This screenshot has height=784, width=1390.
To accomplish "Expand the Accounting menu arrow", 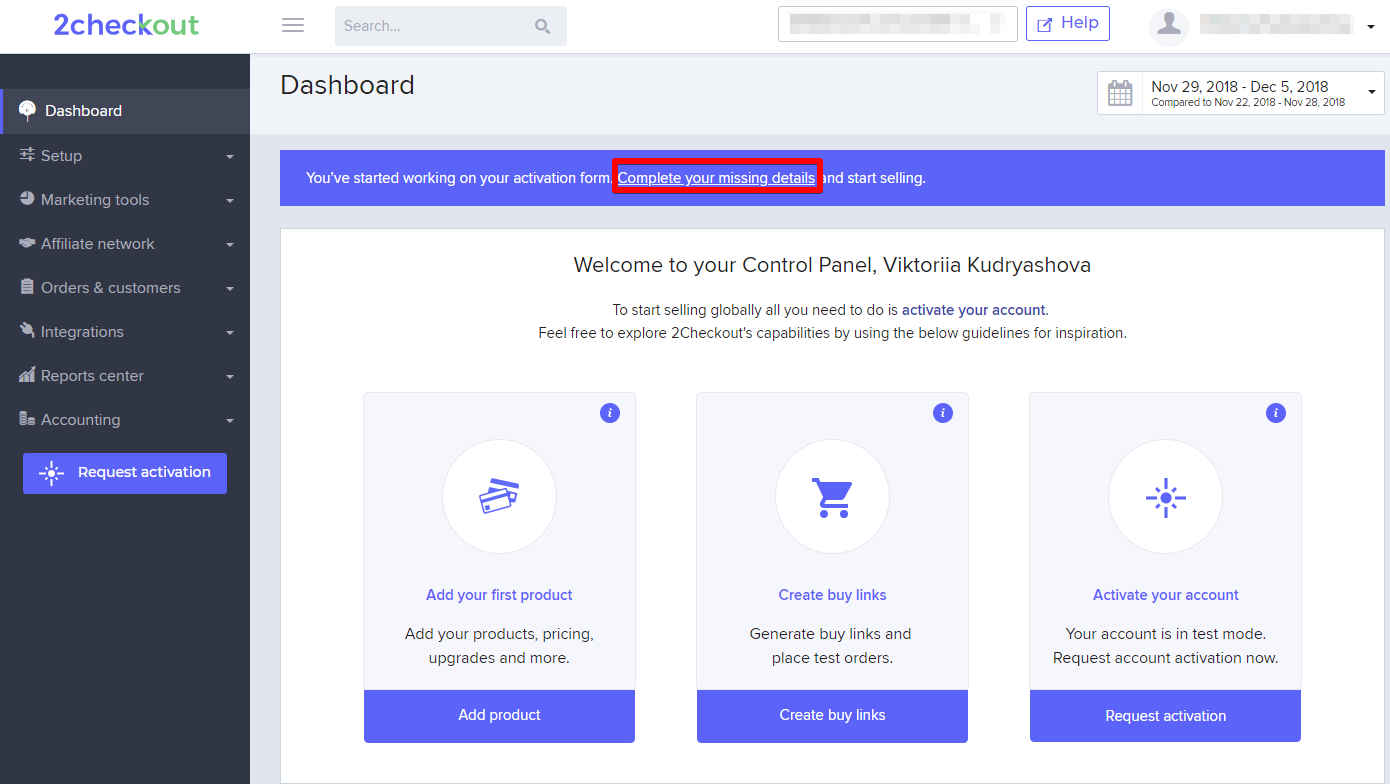I will point(230,421).
